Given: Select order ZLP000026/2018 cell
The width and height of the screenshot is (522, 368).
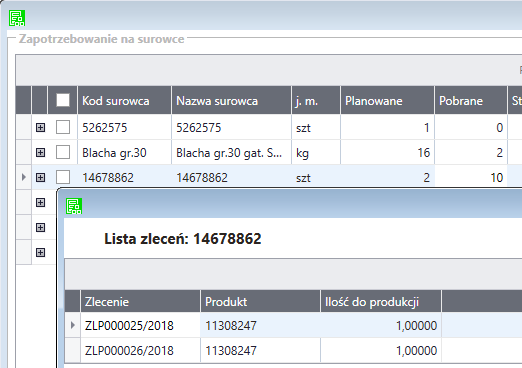Looking at the screenshot, I should click(140, 350).
